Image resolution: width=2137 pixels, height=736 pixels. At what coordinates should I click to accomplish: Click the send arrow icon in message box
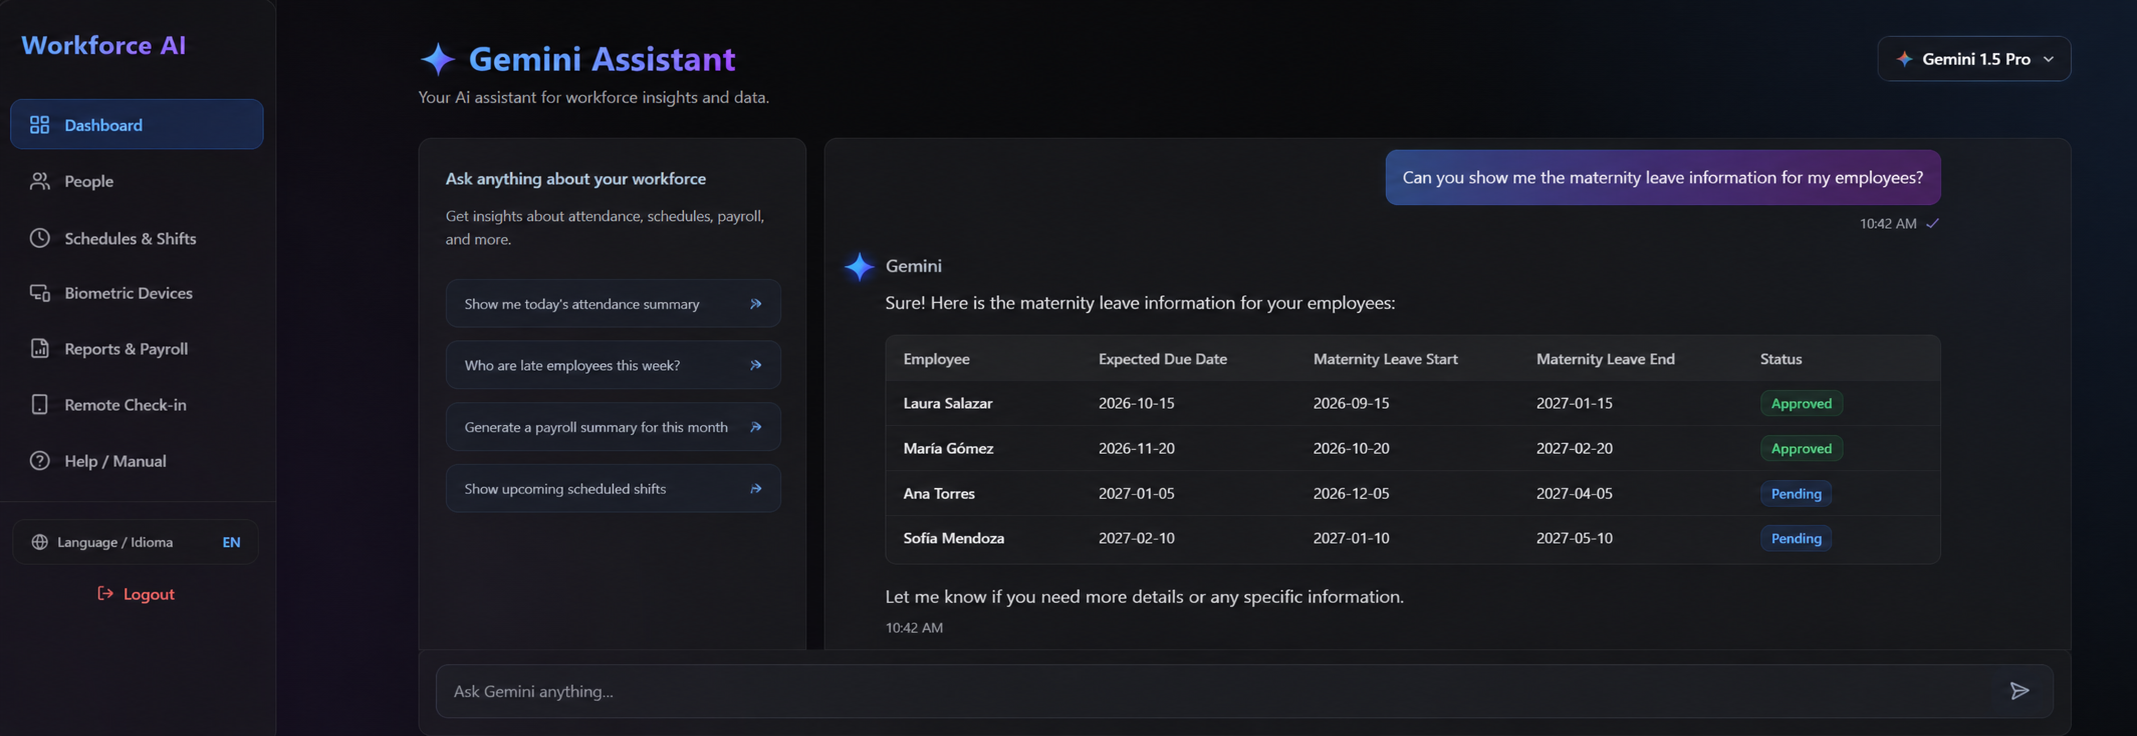(2020, 691)
